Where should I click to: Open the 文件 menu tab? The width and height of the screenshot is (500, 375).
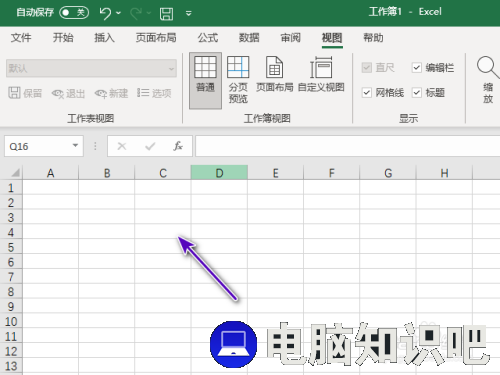[x=21, y=38]
